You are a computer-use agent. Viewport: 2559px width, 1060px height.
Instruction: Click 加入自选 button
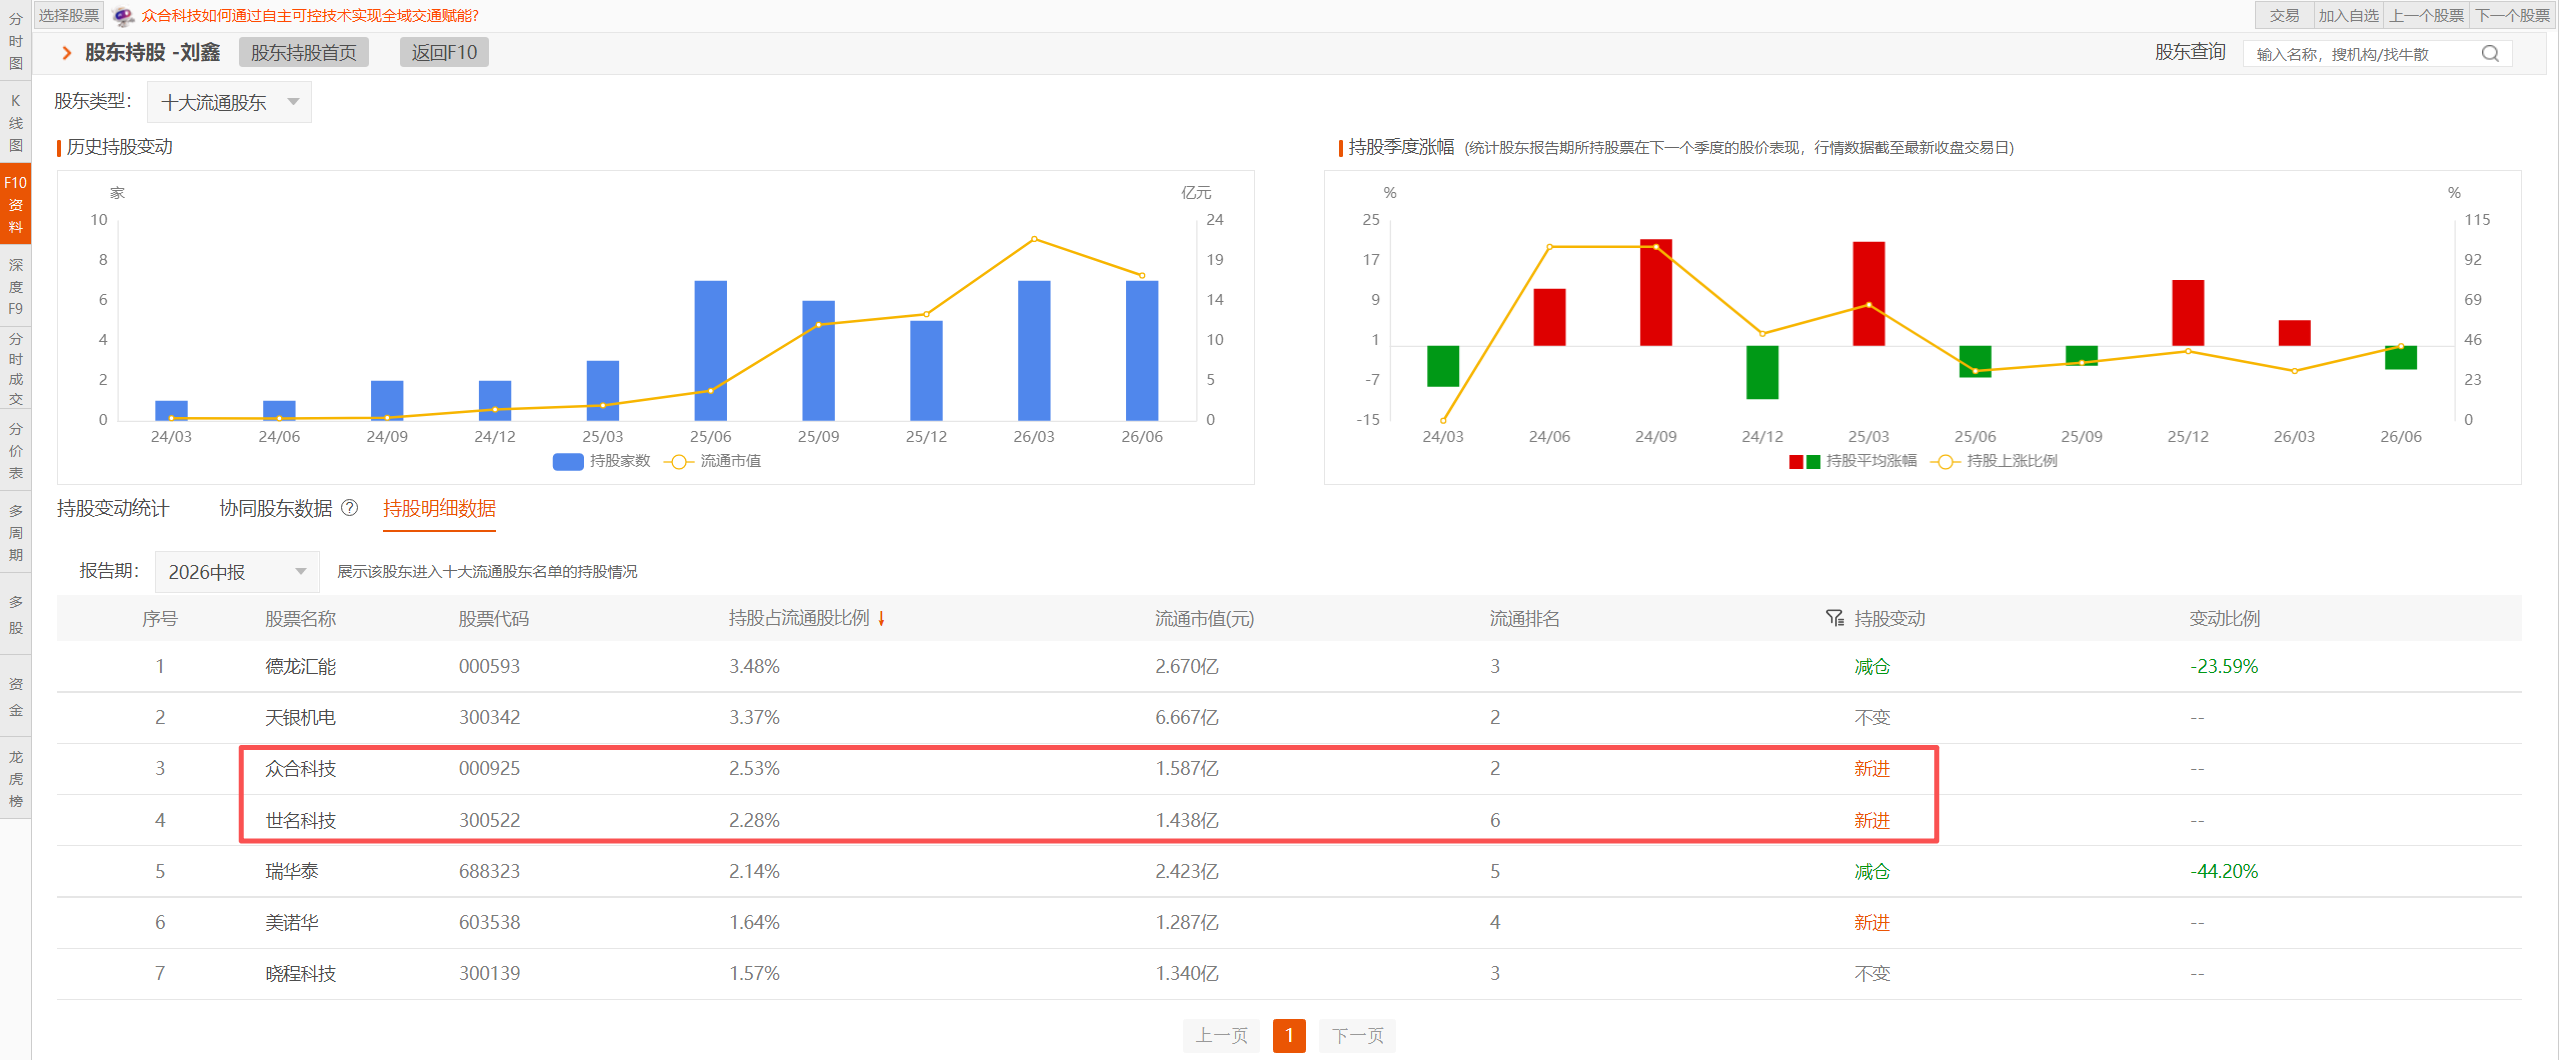tap(2349, 15)
